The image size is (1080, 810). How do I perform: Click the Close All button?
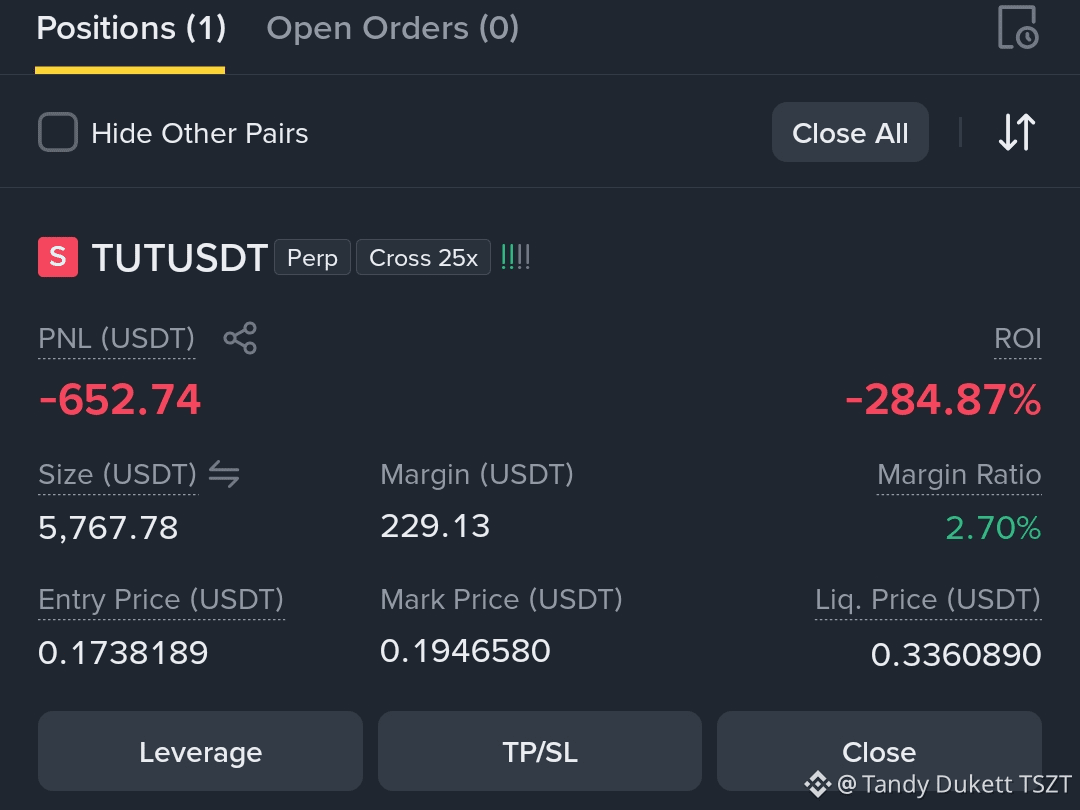pyautogui.click(x=850, y=132)
